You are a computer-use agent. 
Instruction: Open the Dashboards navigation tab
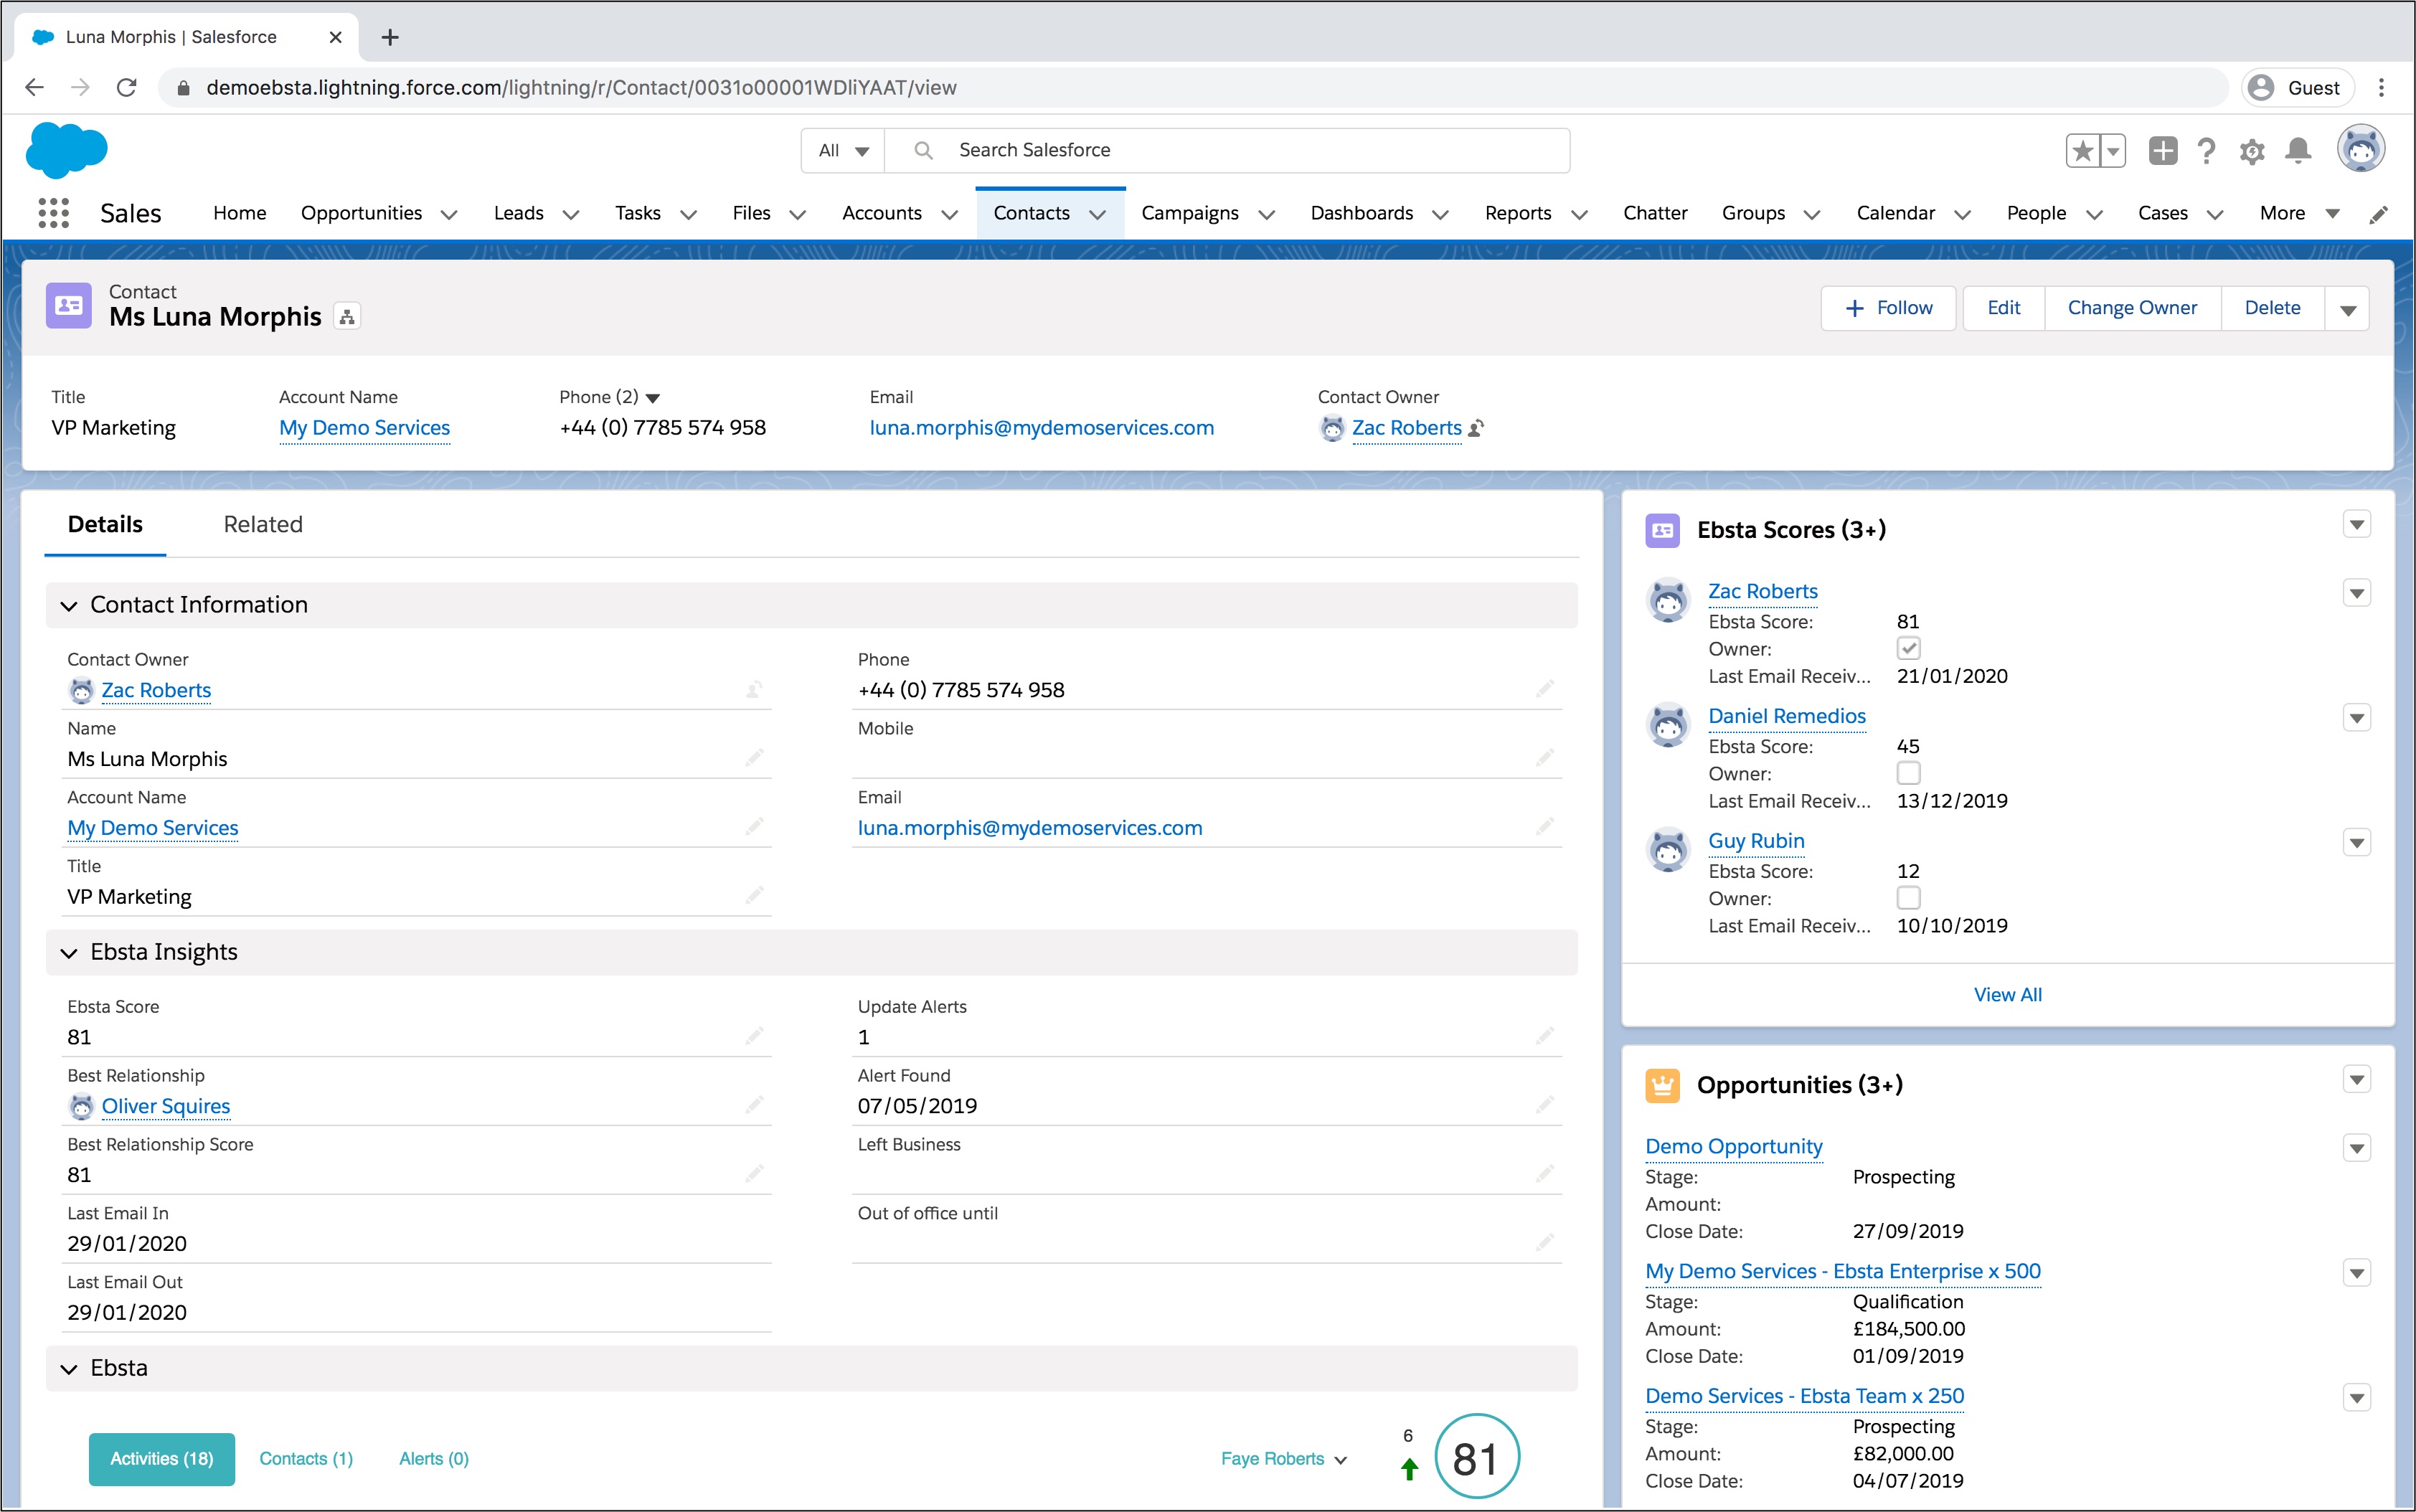1361,213
